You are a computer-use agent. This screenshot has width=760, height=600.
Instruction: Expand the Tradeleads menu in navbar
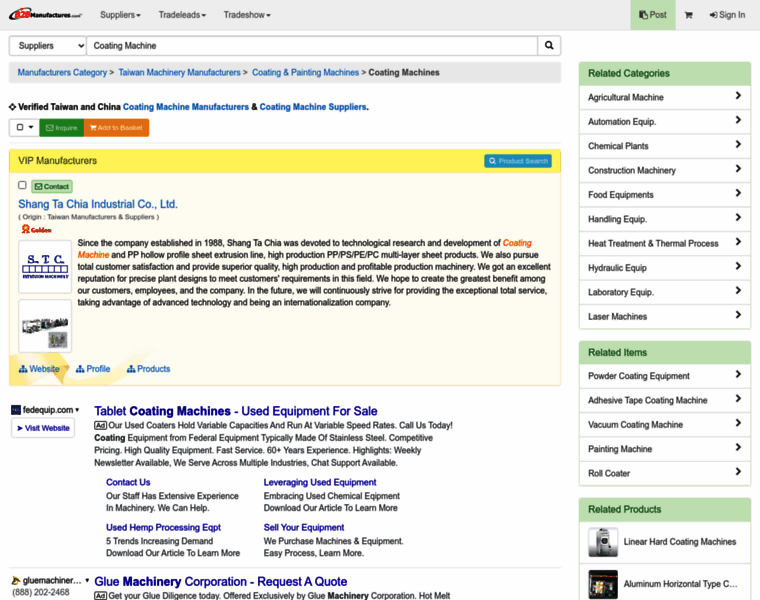182,15
